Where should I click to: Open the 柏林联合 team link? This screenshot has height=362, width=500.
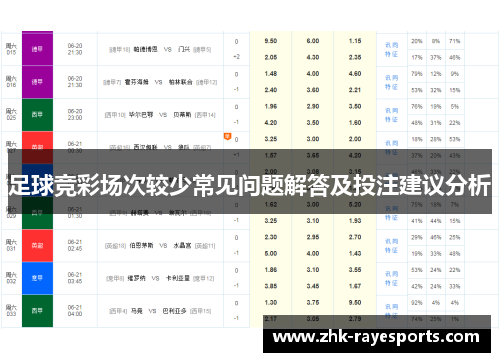tap(180, 82)
